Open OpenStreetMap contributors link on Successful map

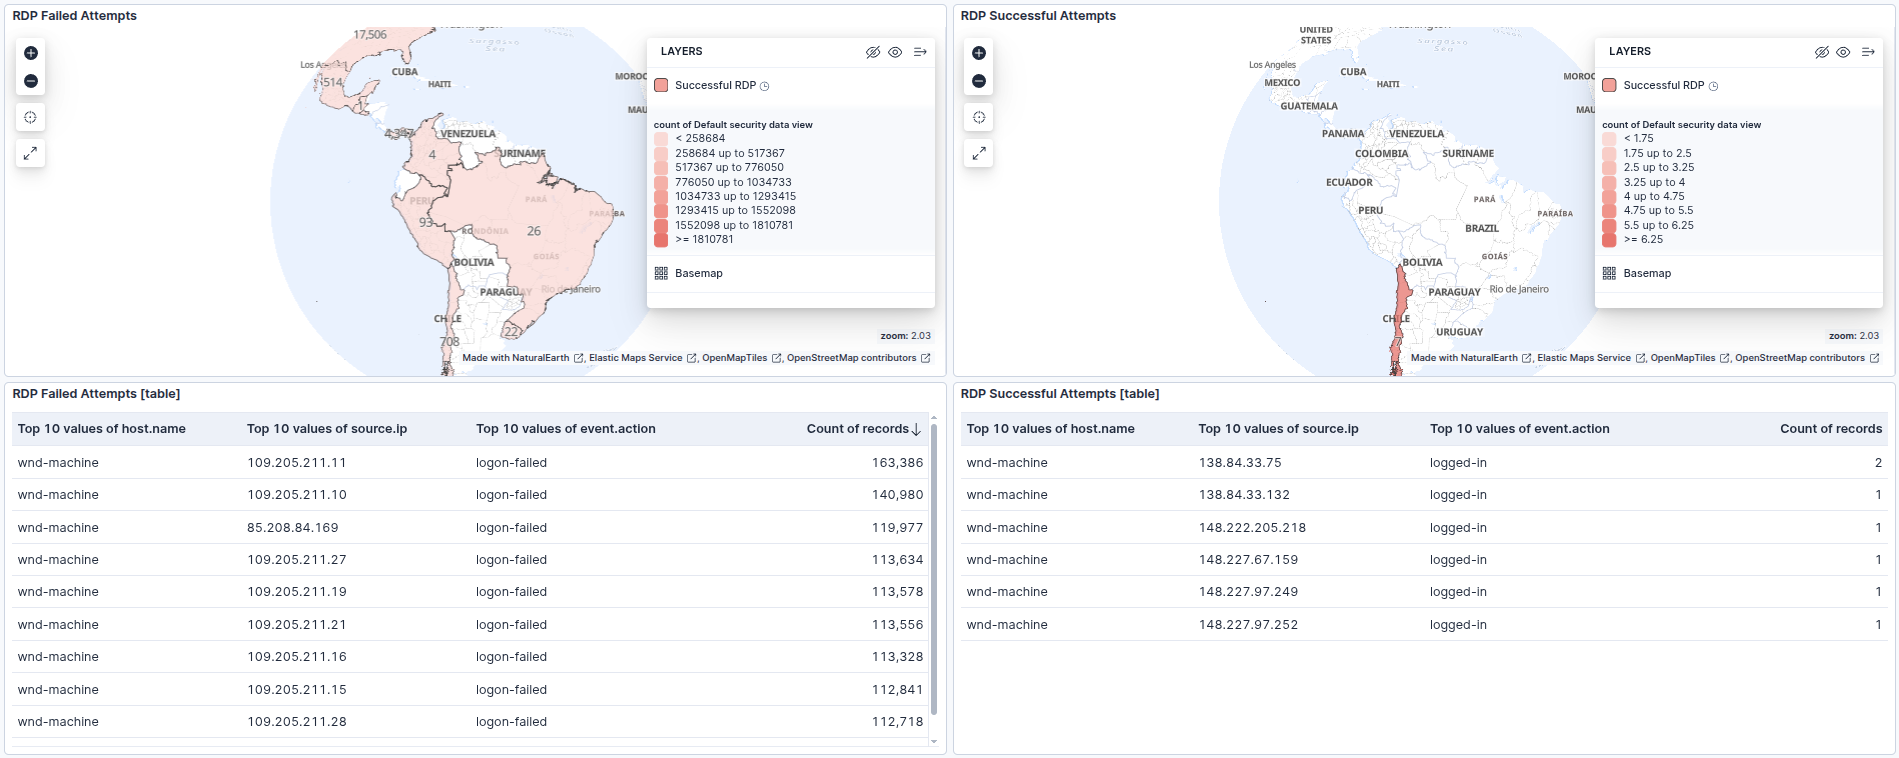pos(1807,358)
